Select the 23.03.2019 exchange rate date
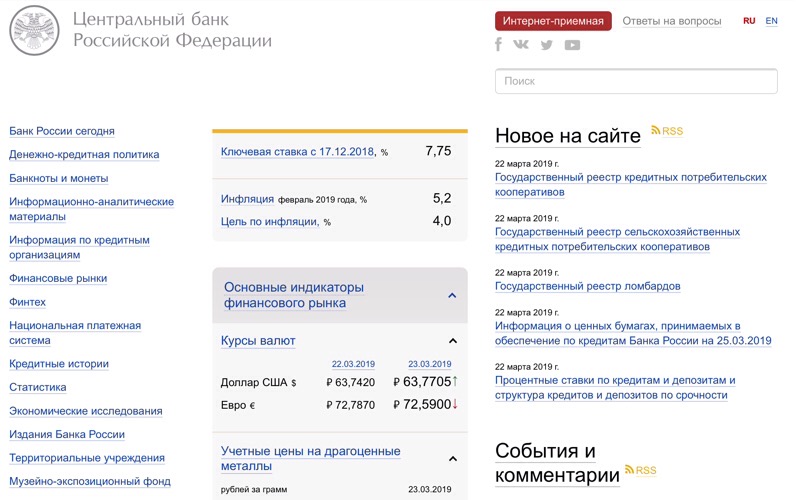This screenshot has width=800, height=500. click(x=430, y=364)
